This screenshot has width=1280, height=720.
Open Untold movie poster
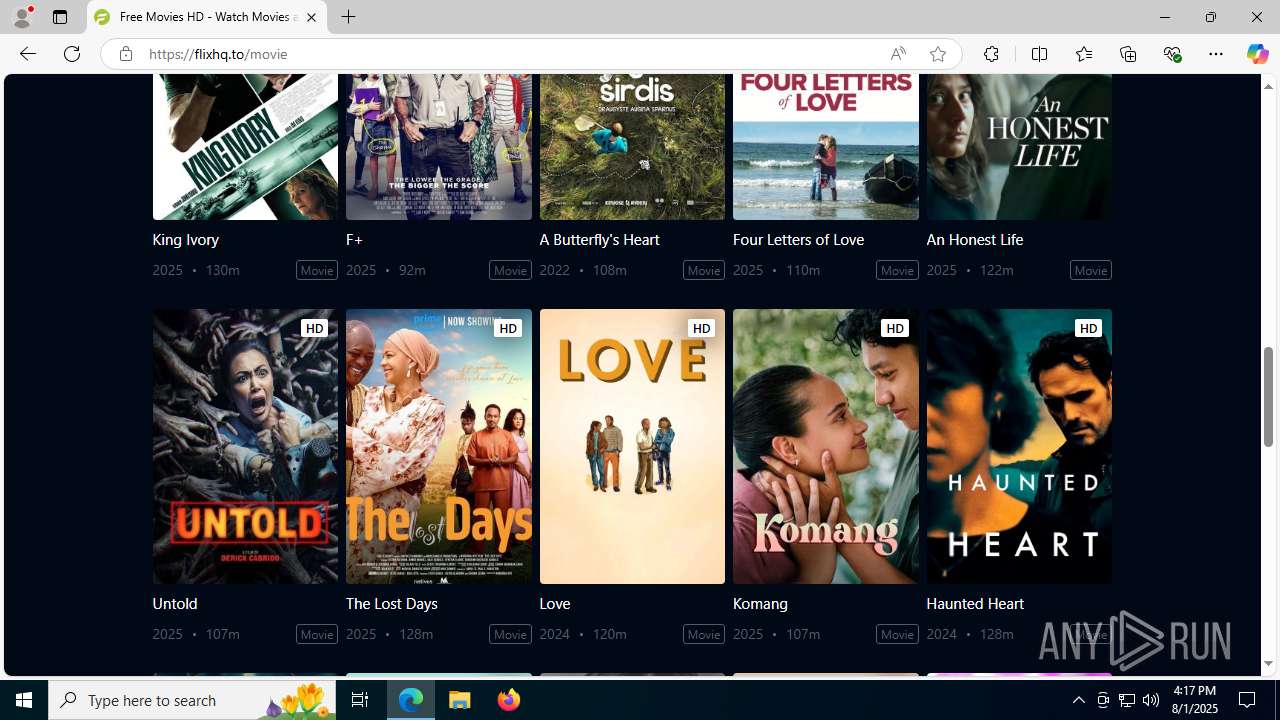(245, 446)
